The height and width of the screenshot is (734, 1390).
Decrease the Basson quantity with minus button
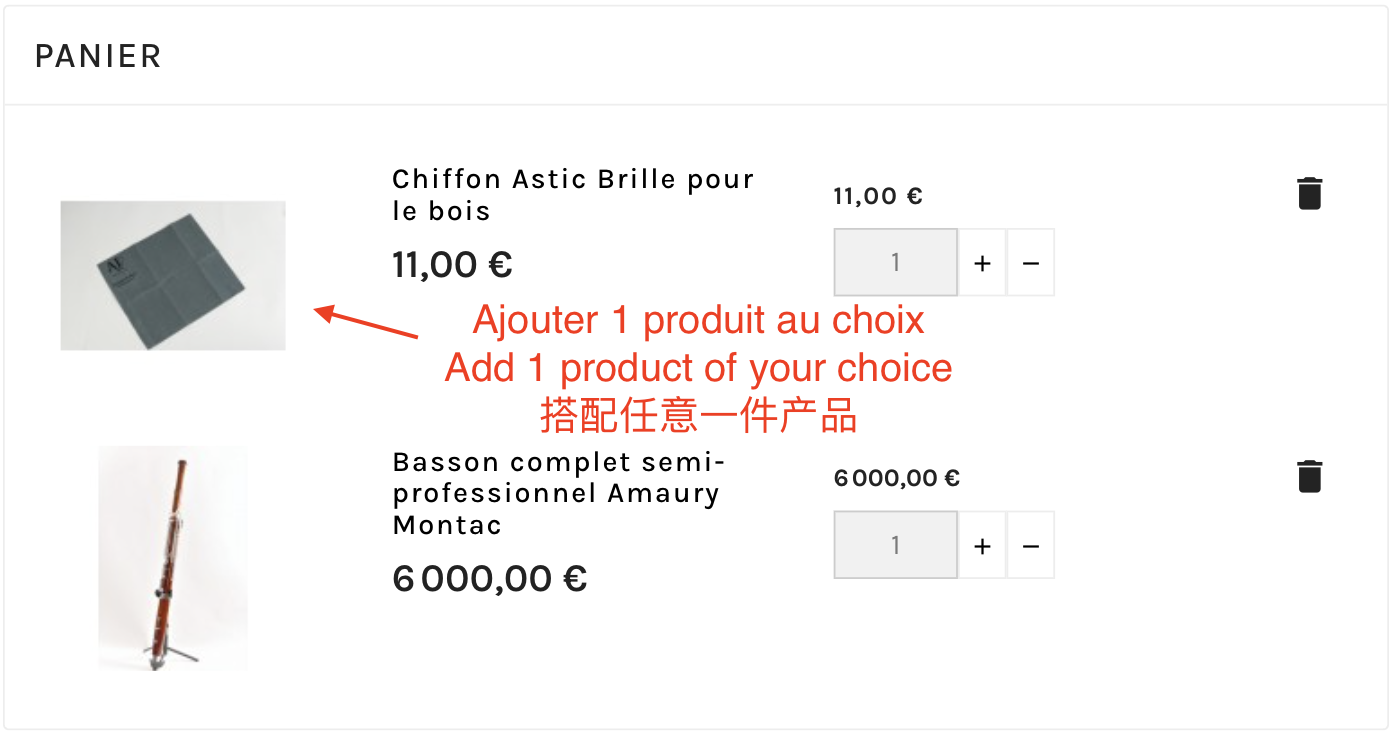coord(1031,546)
